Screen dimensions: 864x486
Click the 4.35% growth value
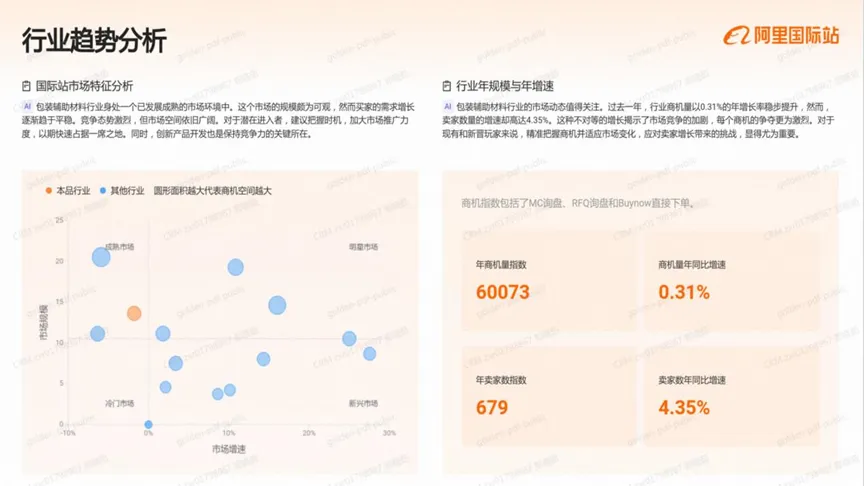click(684, 408)
